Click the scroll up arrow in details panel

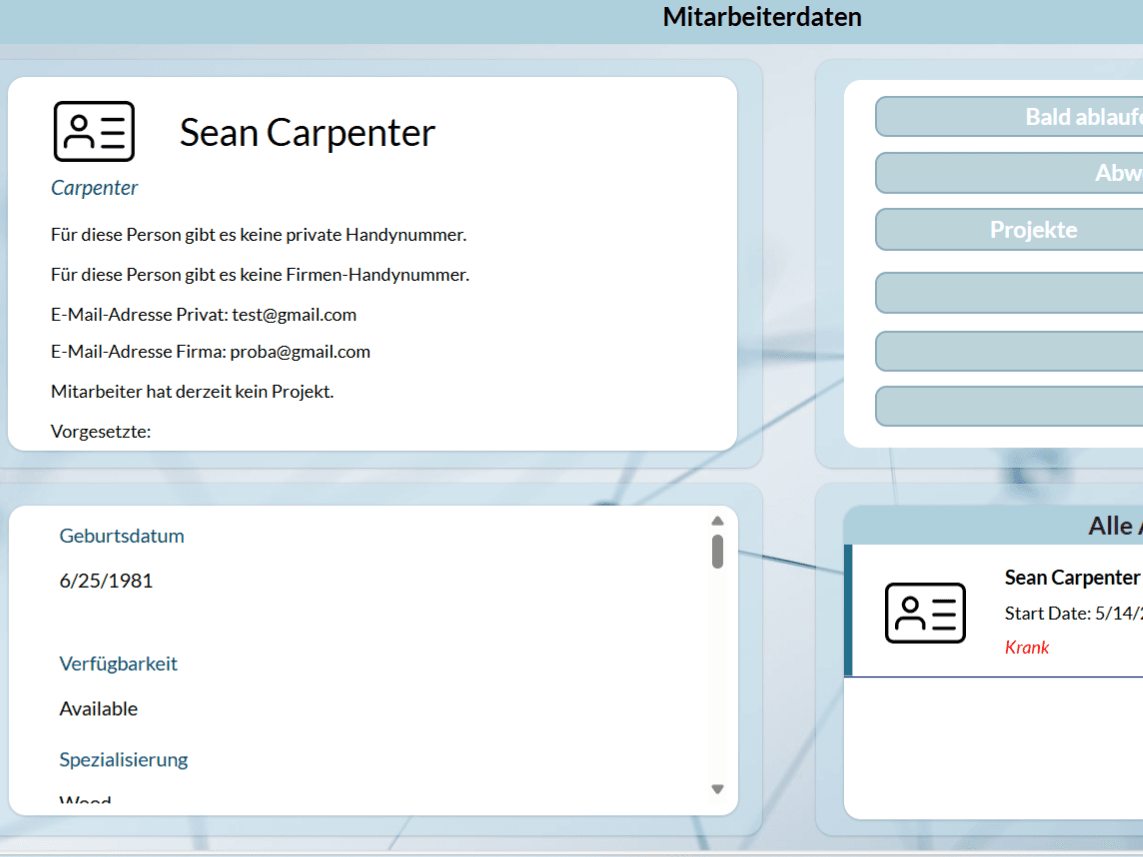tap(717, 521)
